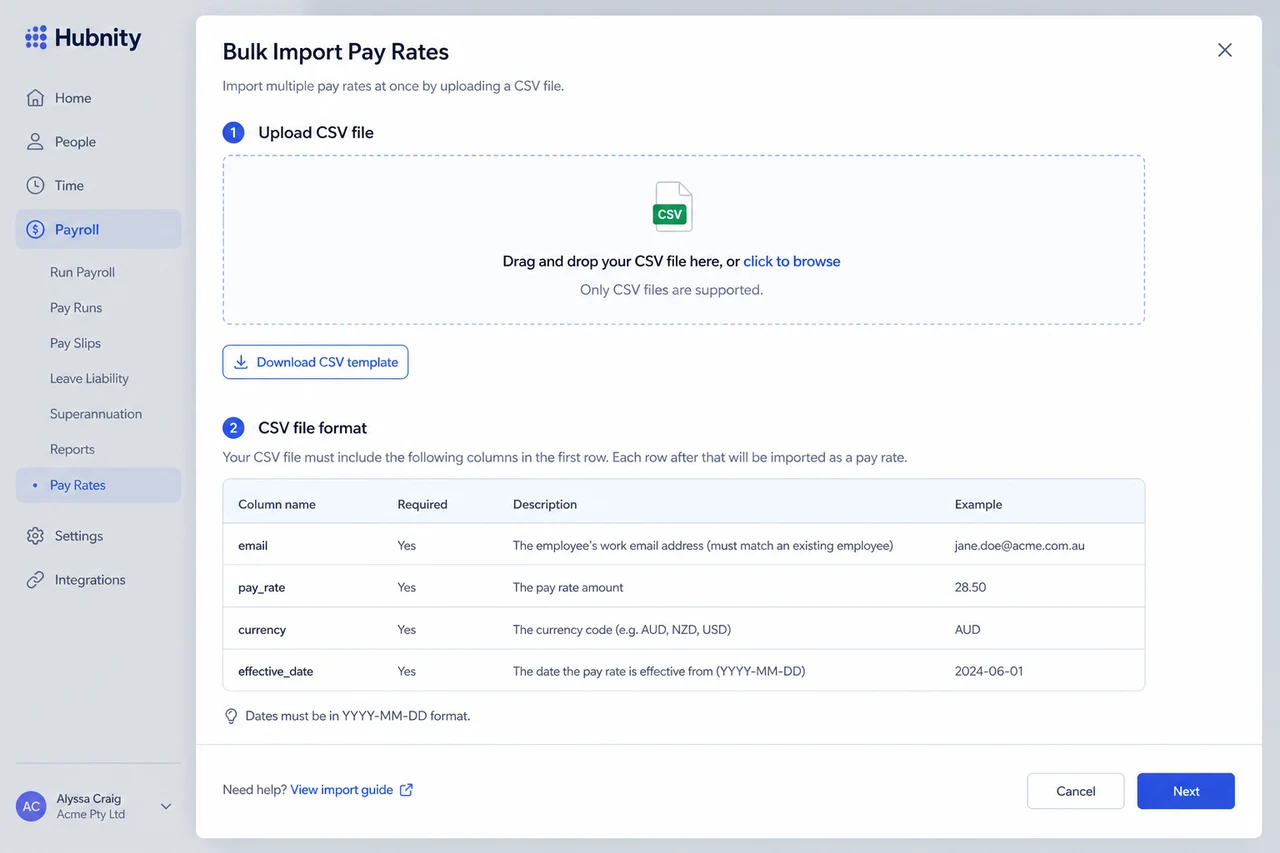Viewport: 1280px width, 853px height.
Task: Click 'Only CSV files are supported.' text
Action: coord(671,290)
